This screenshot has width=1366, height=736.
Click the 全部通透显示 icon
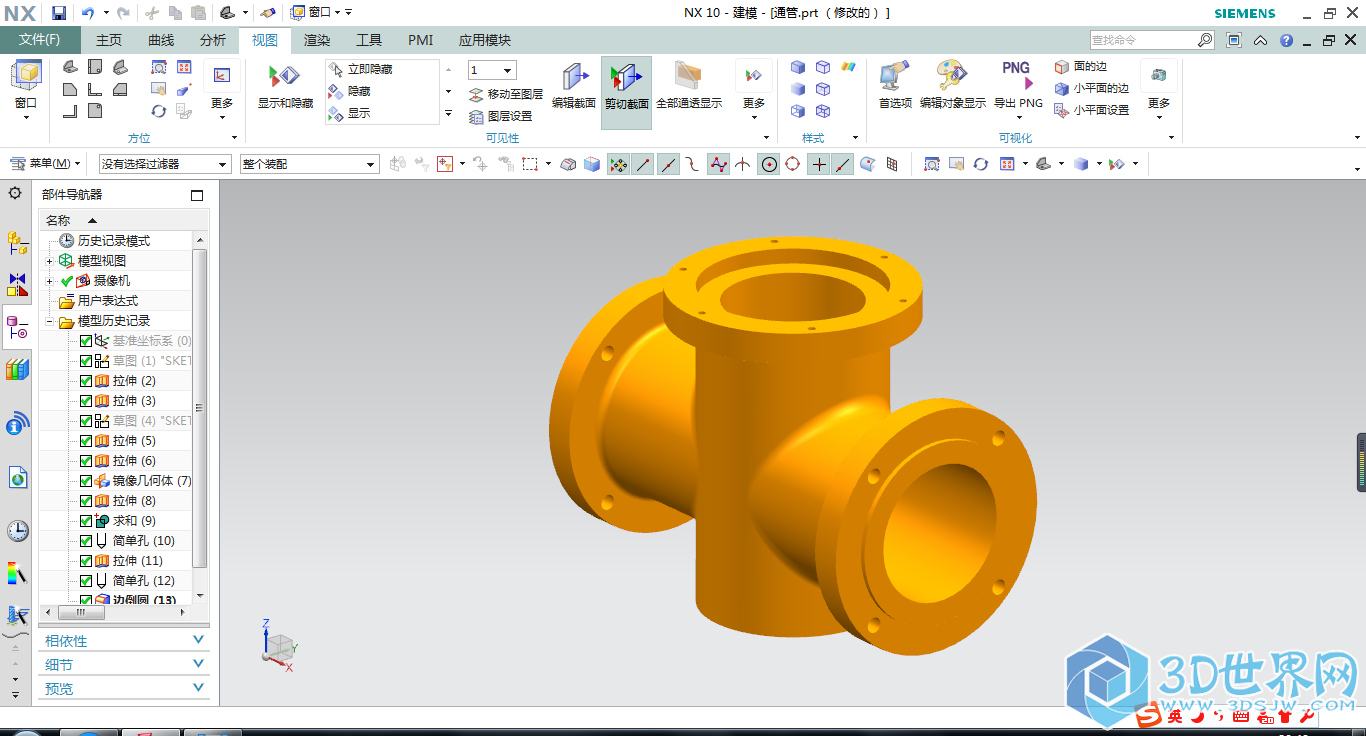tap(688, 77)
